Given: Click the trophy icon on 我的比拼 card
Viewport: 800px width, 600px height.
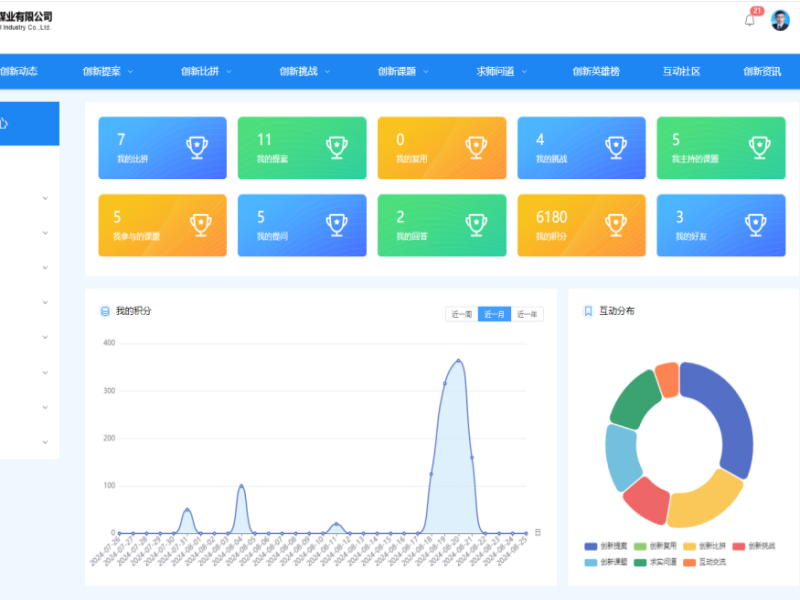Looking at the screenshot, I should tap(197, 148).
